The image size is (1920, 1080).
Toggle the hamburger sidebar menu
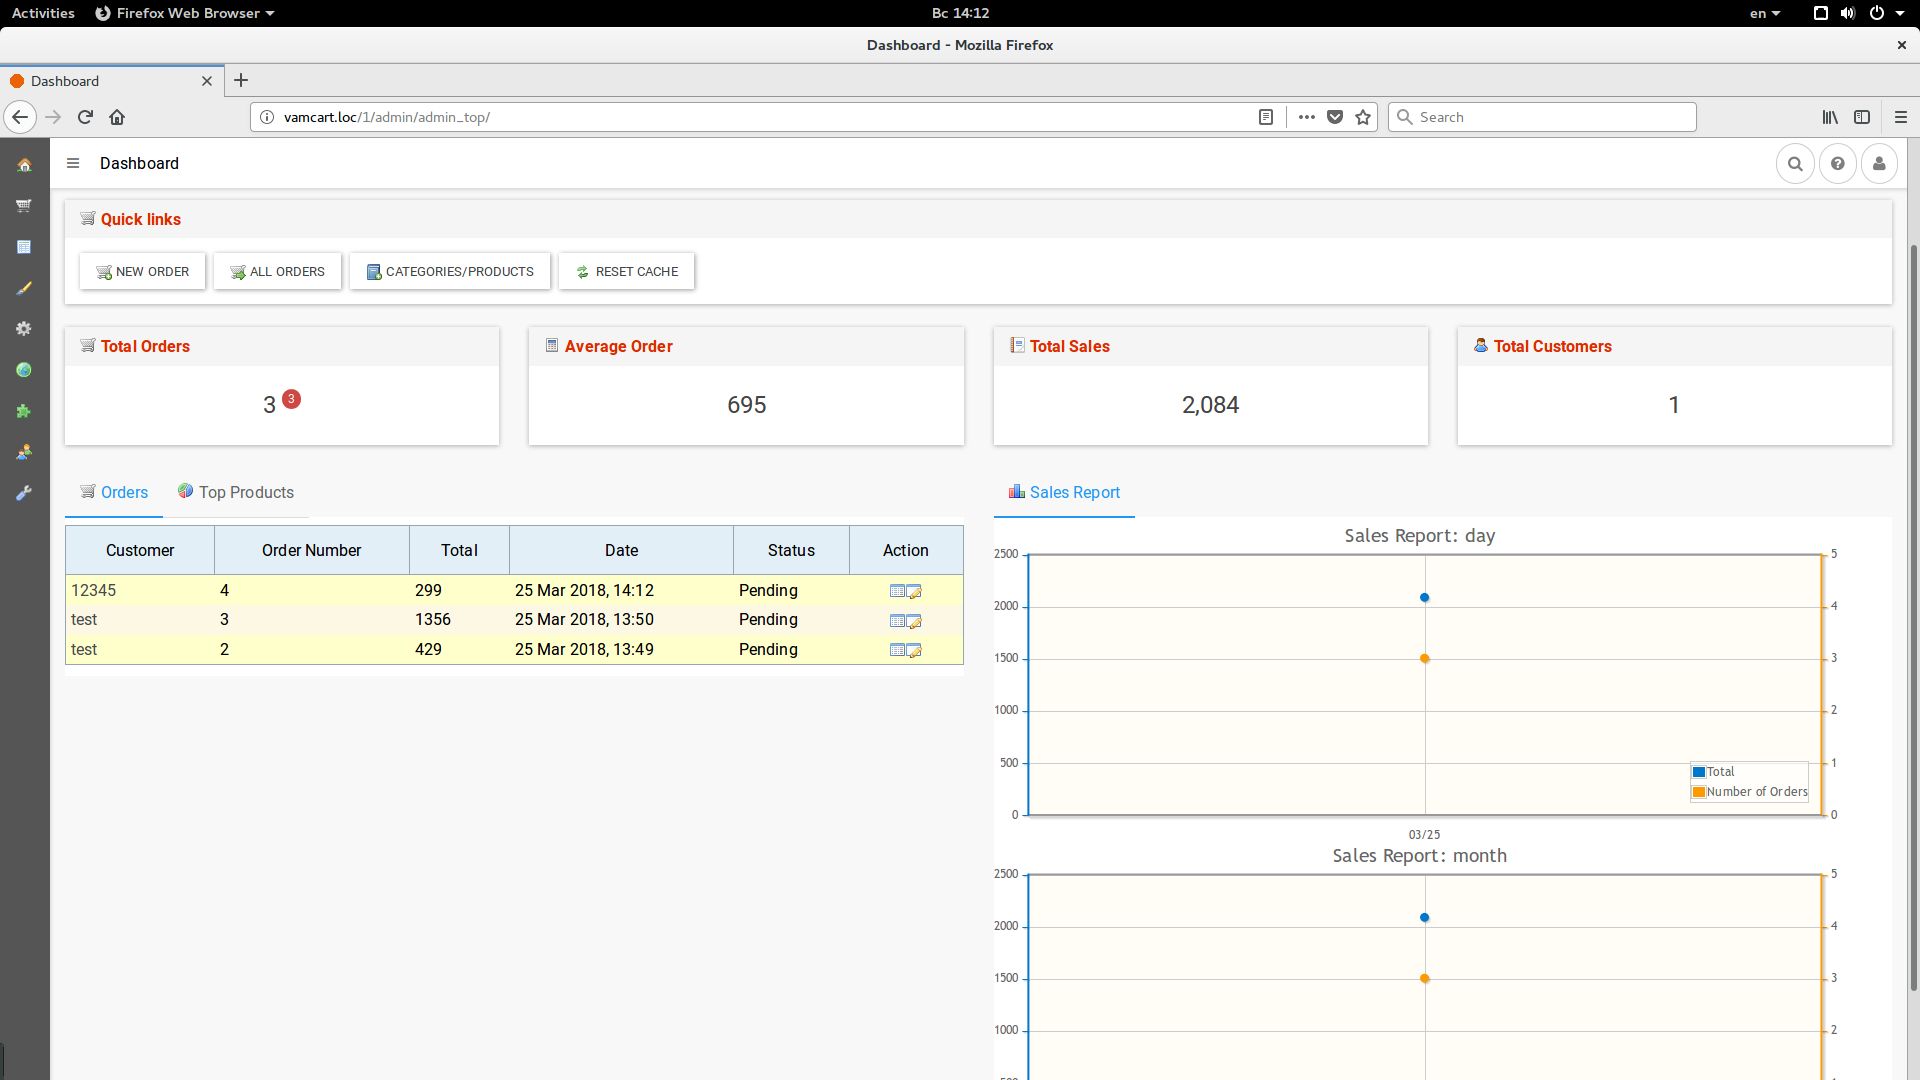pos(73,163)
